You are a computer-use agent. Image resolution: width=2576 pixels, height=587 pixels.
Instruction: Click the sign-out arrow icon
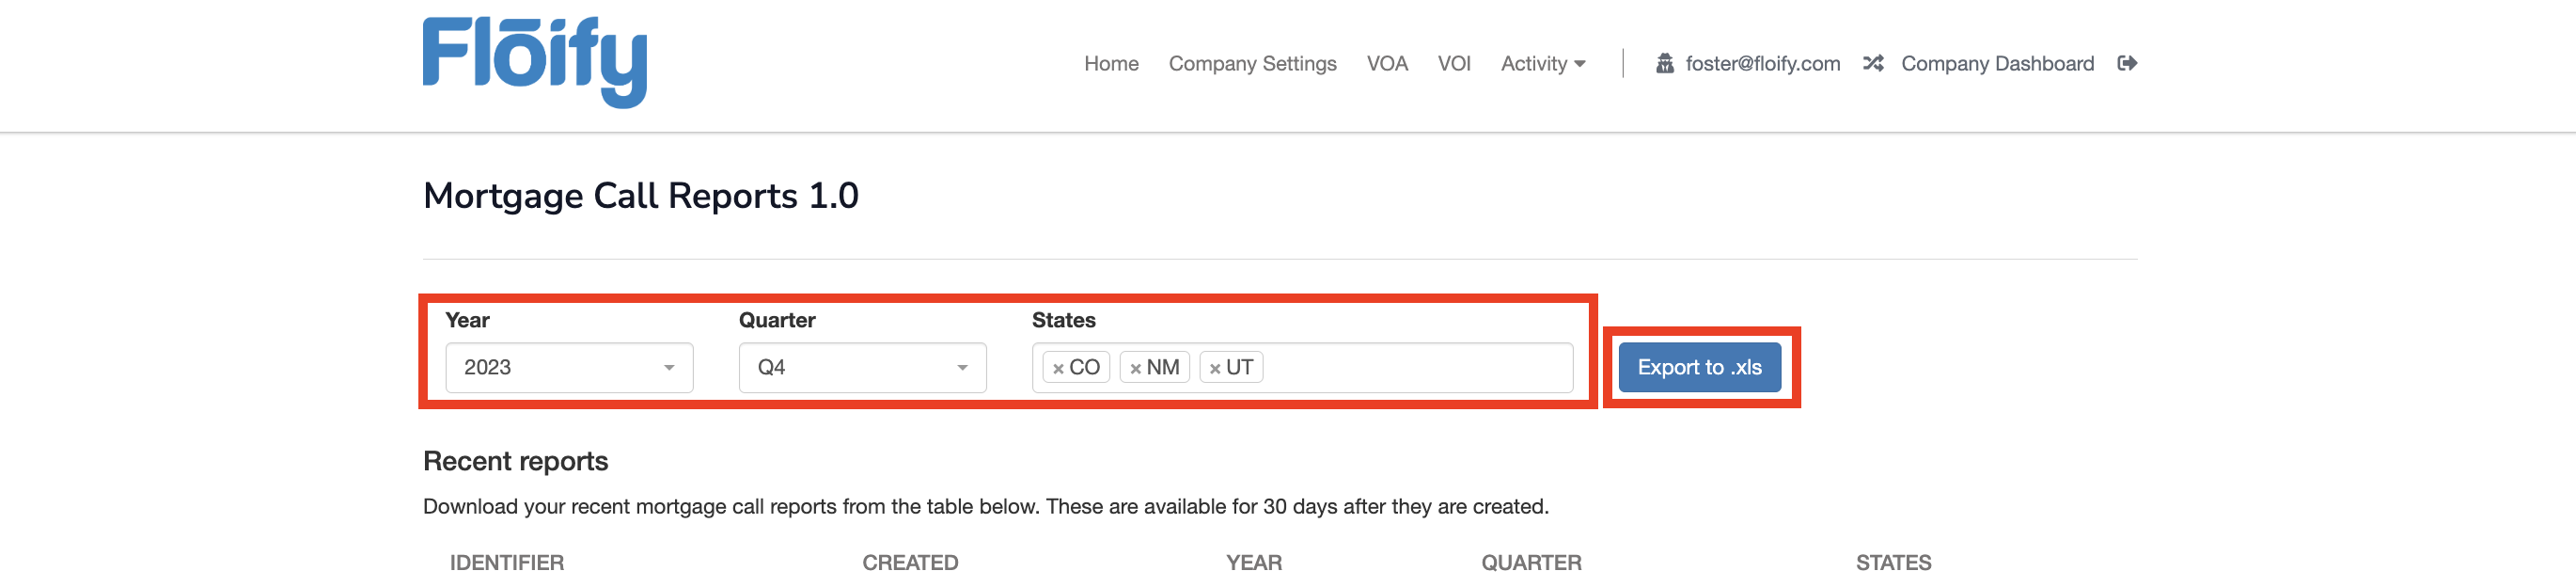2127,64
